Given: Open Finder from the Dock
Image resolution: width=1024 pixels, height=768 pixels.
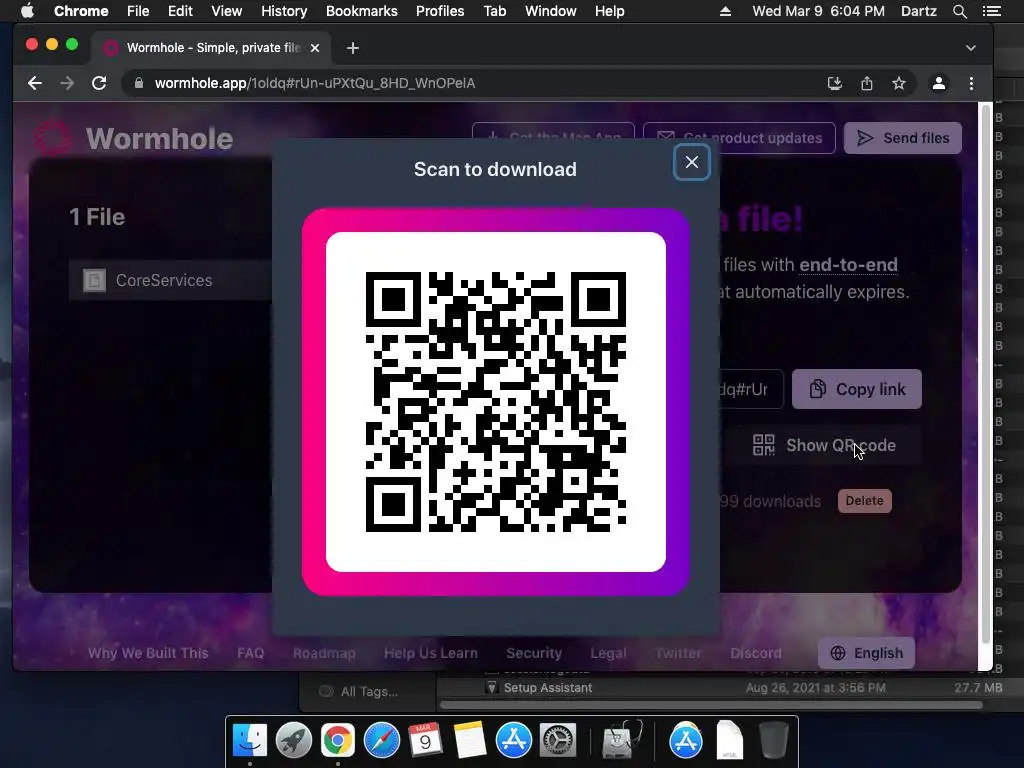Looking at the screenshot, I should (x=249, y=740).
